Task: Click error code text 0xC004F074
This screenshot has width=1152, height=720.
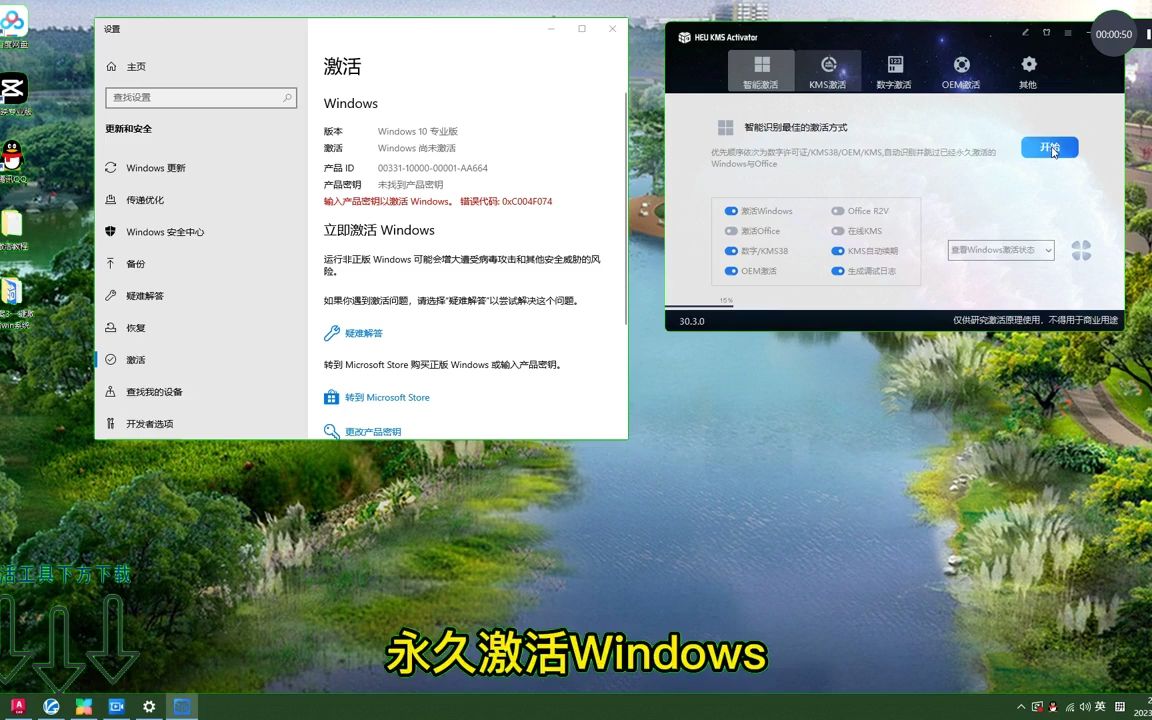Action: click(527, 201)
